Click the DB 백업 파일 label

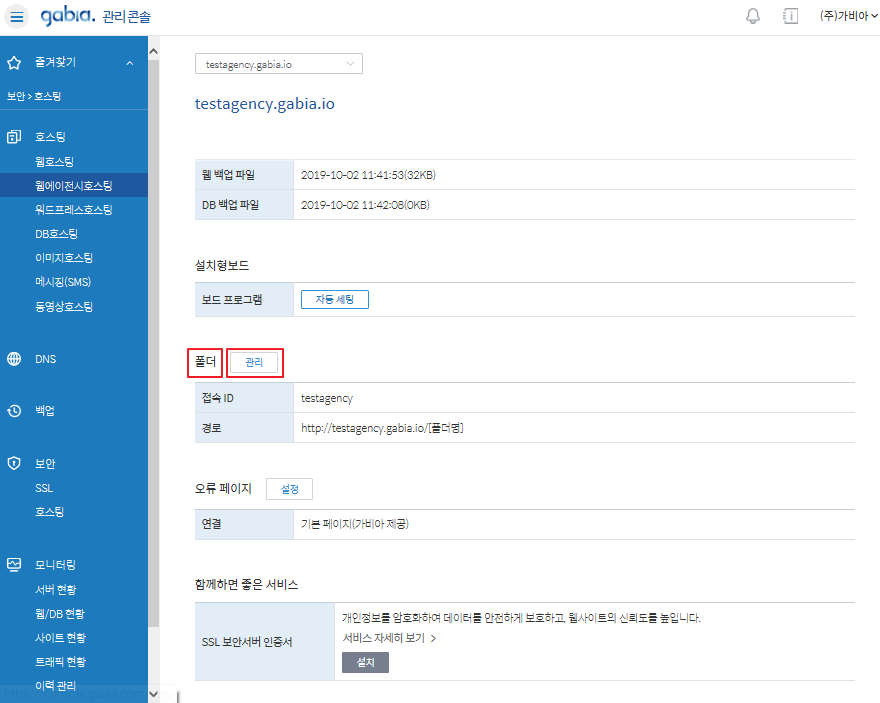tap(230, 205)
